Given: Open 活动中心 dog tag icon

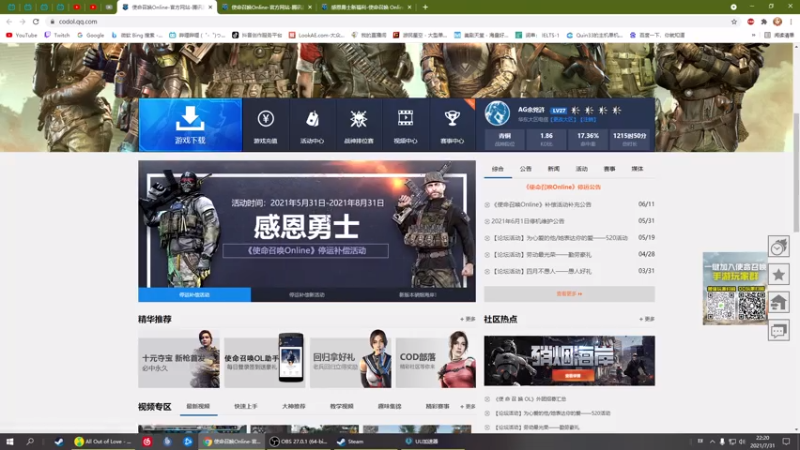Looking at the screenshot, I should [312, 125].
